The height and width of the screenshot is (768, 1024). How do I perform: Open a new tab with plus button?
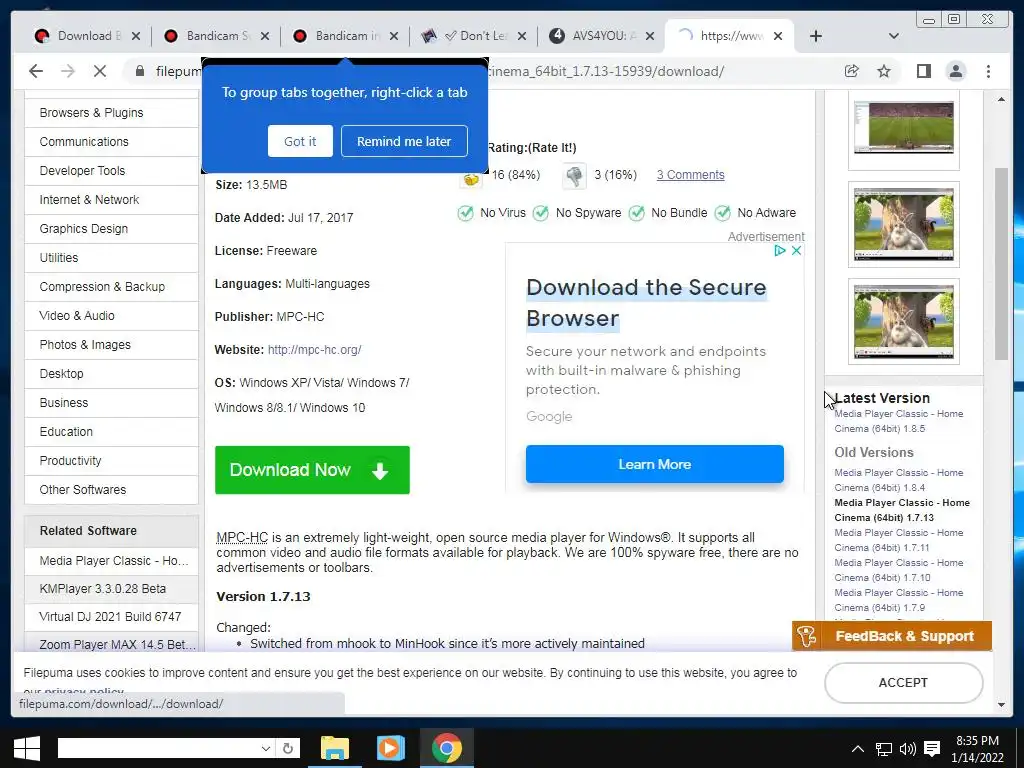pyautogui.click(x=816, y=36)
